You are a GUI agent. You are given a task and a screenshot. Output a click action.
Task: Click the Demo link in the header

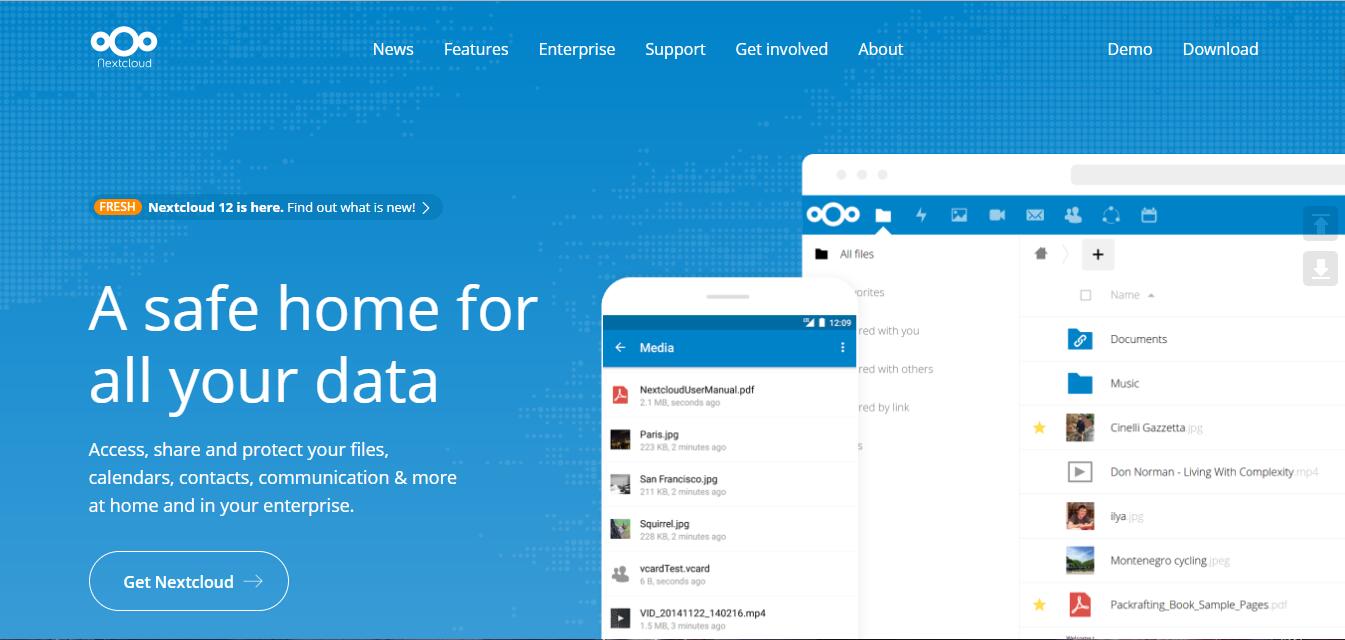(1130, 49)
